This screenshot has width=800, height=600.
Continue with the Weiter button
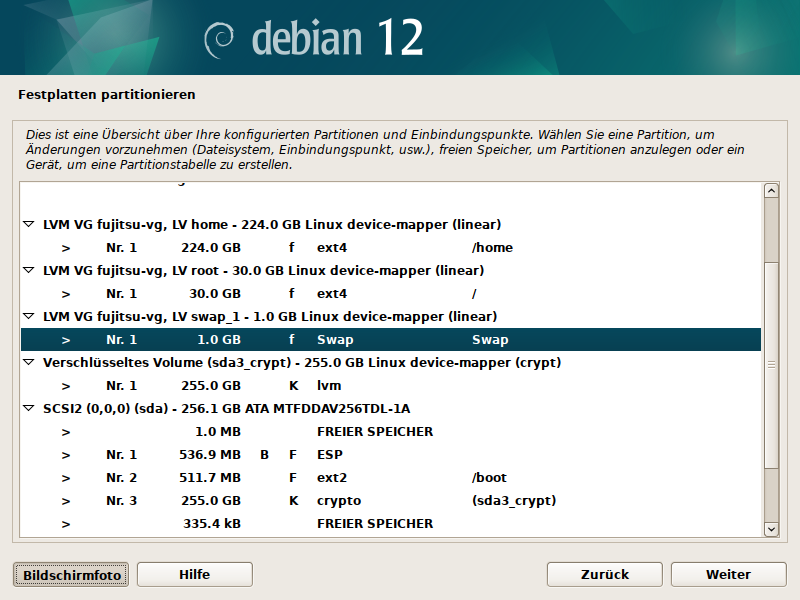(728, 575)
